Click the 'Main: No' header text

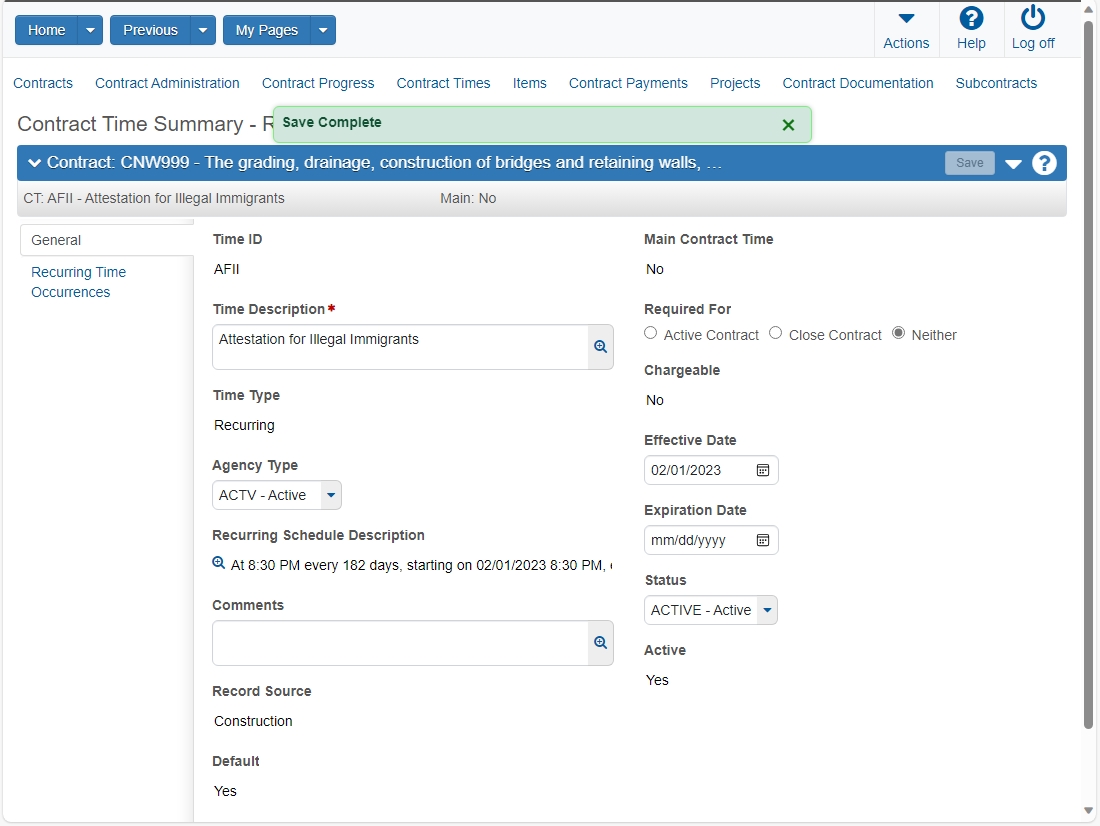click(x=468, y=199)
